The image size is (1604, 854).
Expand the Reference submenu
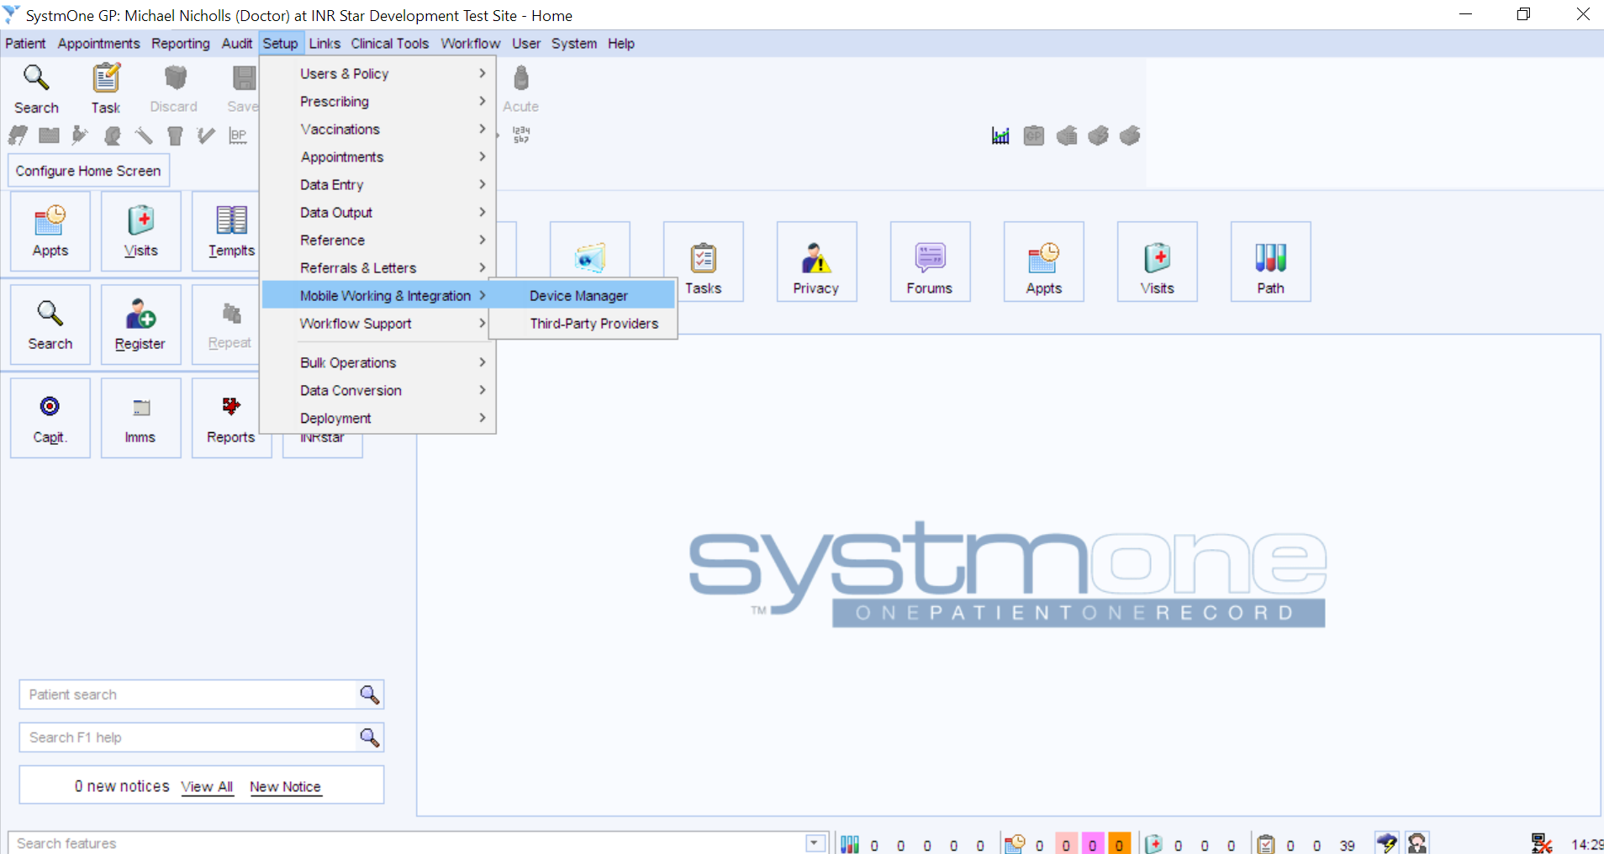click(x=378, y=240)
